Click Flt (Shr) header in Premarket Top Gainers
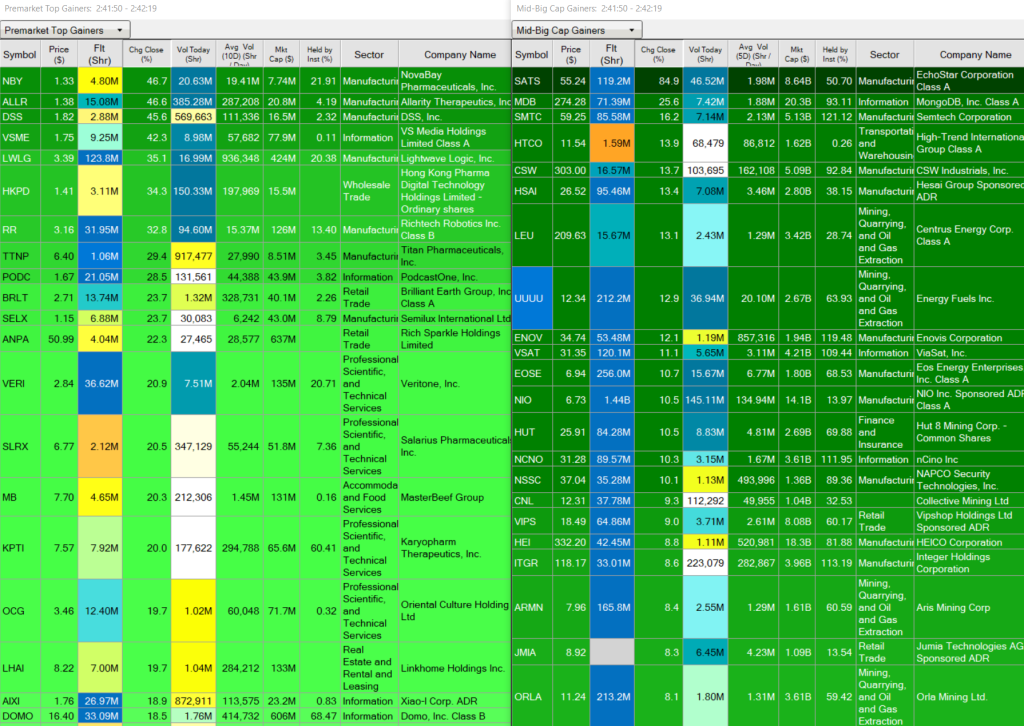 [x=100, y=55]
